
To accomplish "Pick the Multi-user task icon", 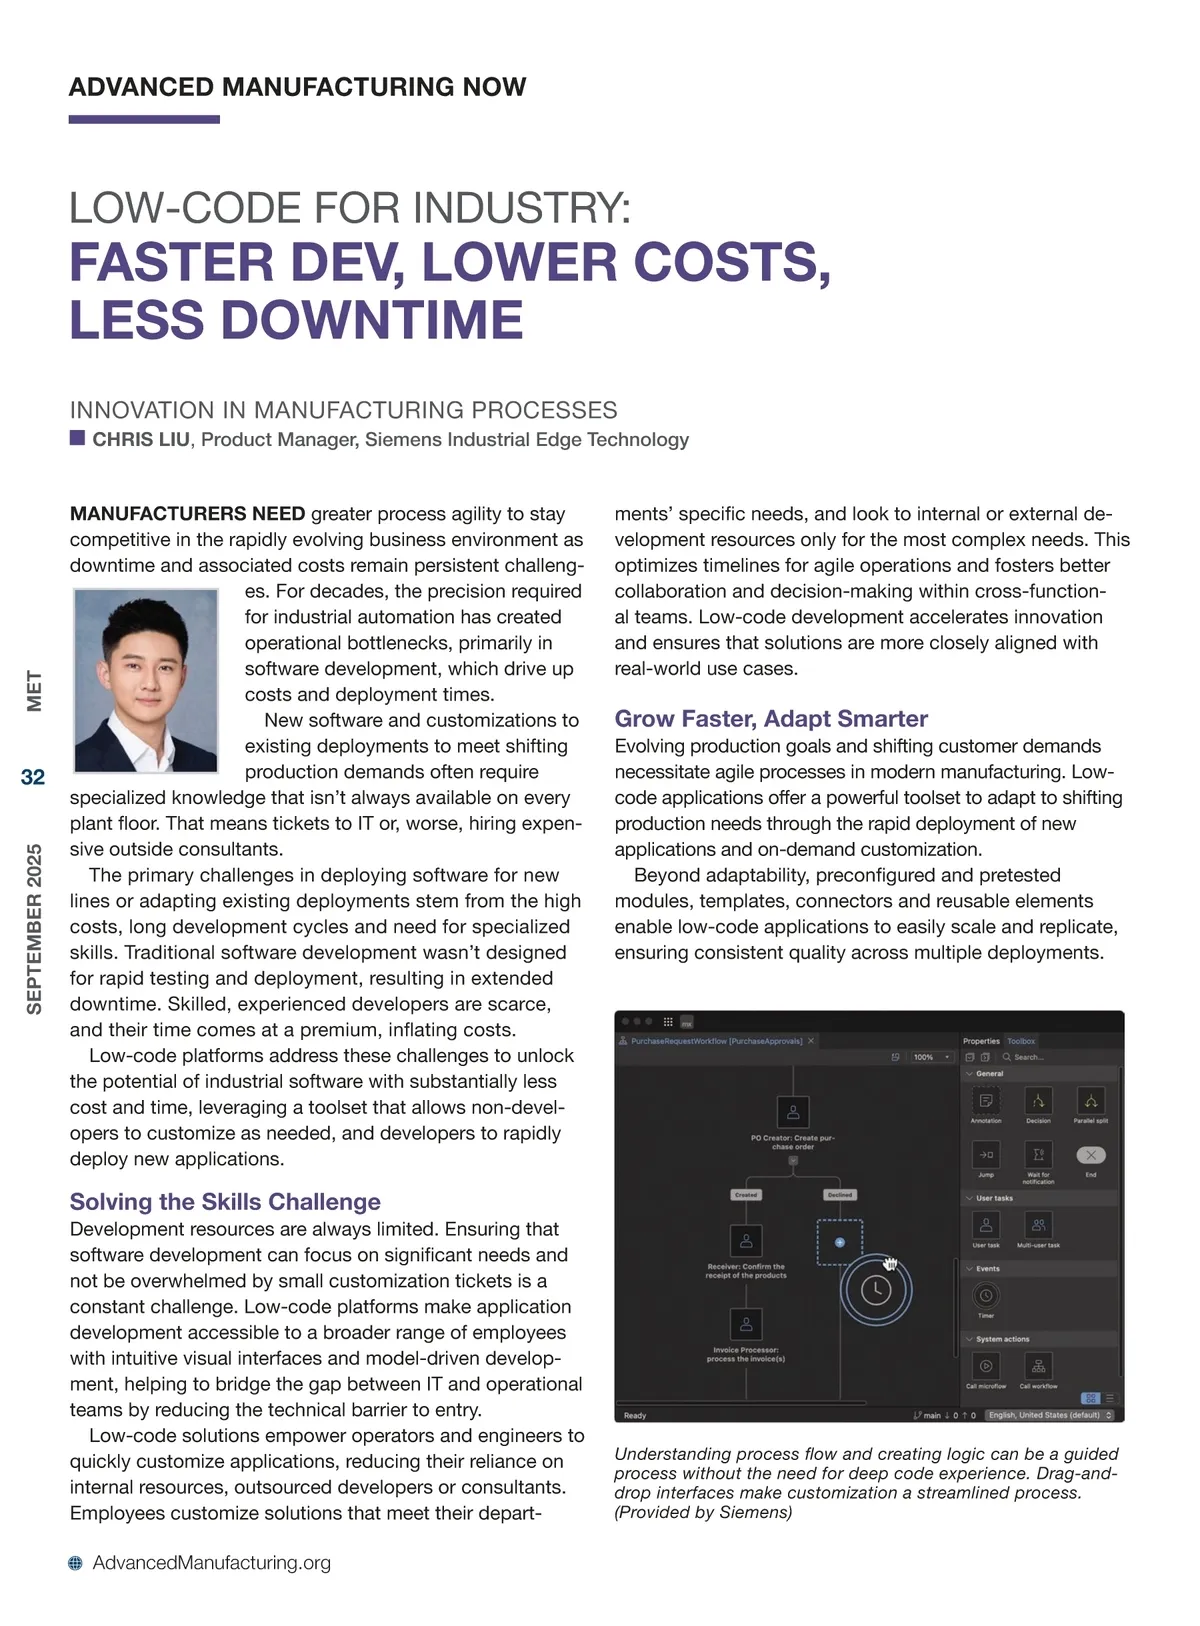I will pyautogui.click(x=1038, y=1224).
